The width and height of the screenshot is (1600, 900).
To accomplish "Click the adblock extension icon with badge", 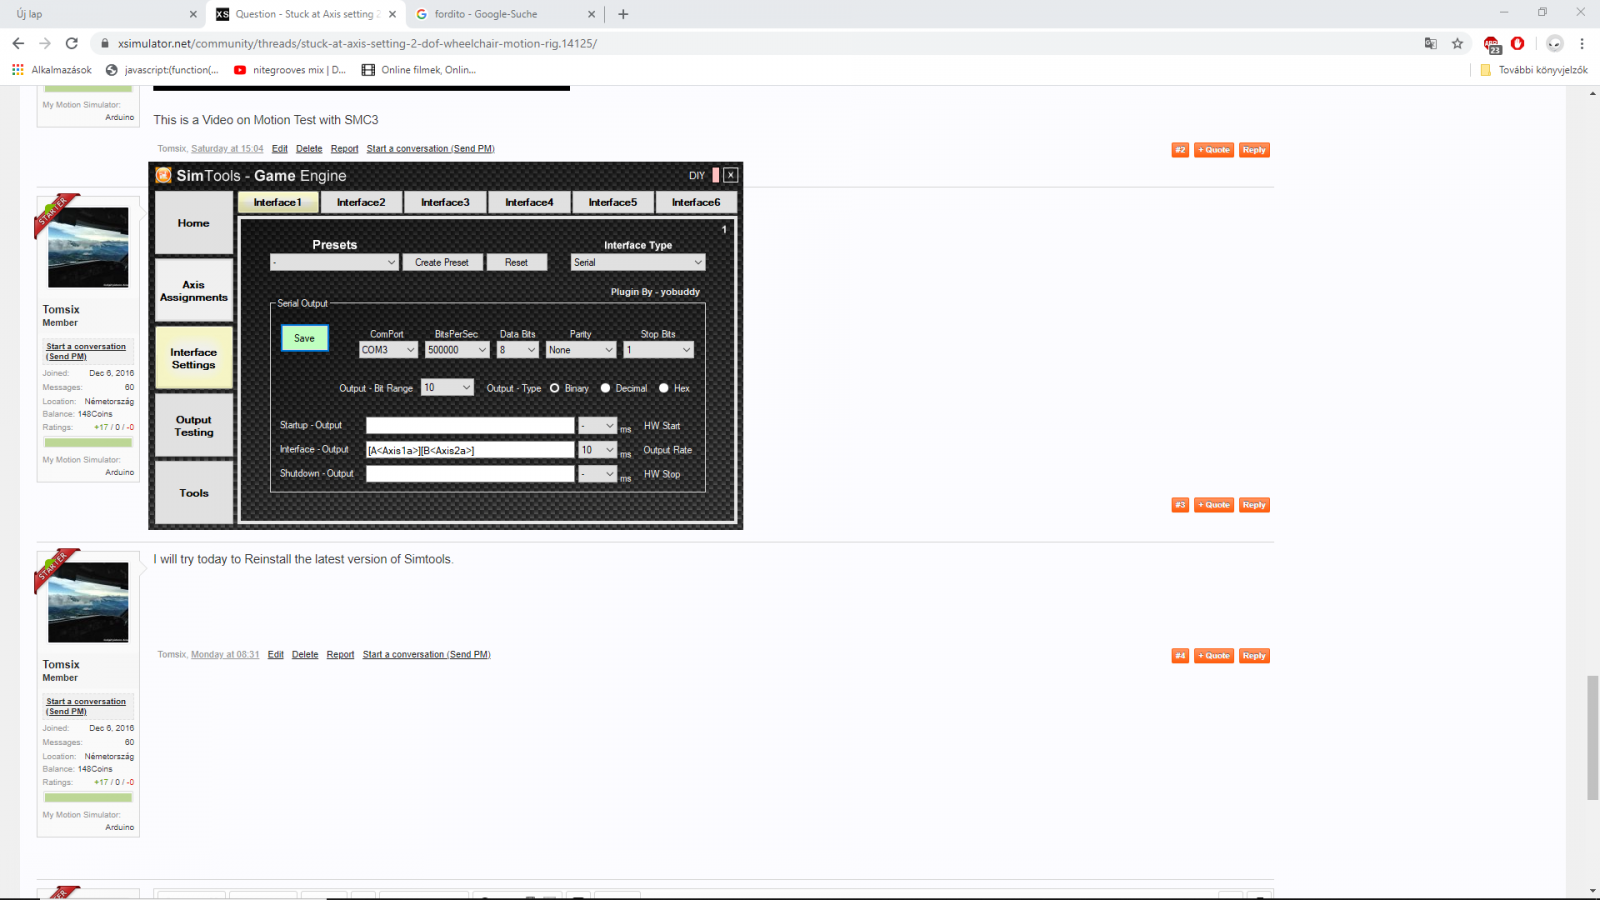I will click(1492, 44).
